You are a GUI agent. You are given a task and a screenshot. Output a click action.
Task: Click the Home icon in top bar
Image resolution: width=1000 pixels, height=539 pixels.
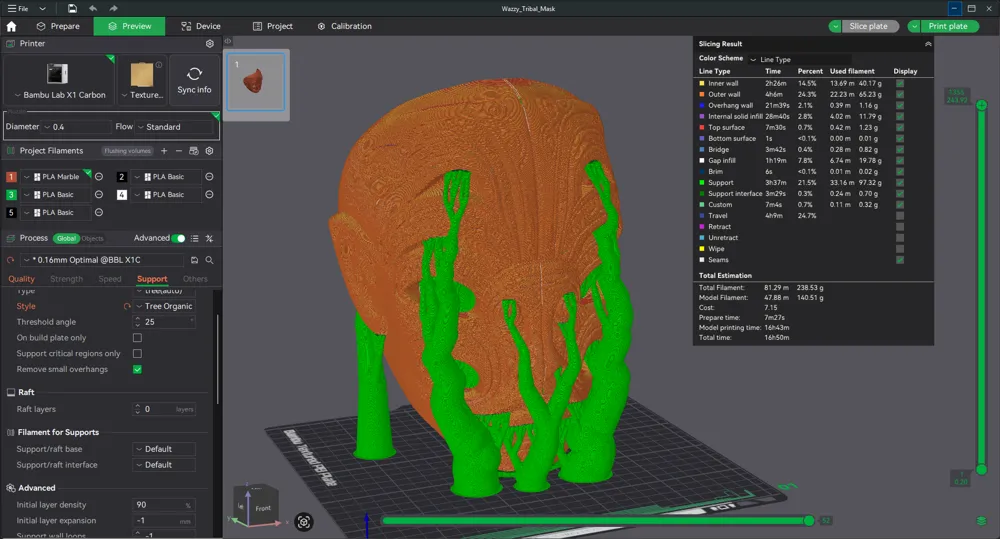point(12,26)
